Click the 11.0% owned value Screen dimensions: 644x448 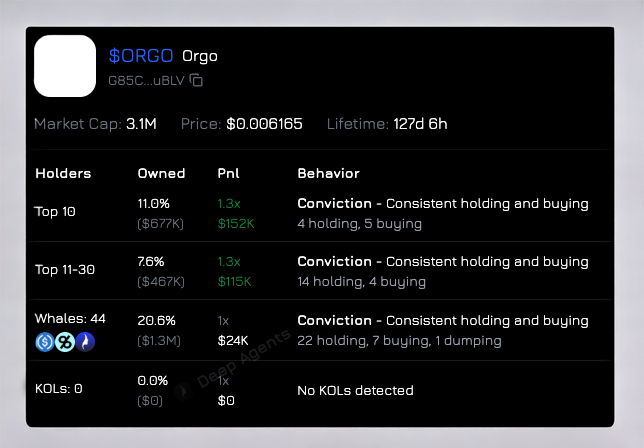(154, 204)
